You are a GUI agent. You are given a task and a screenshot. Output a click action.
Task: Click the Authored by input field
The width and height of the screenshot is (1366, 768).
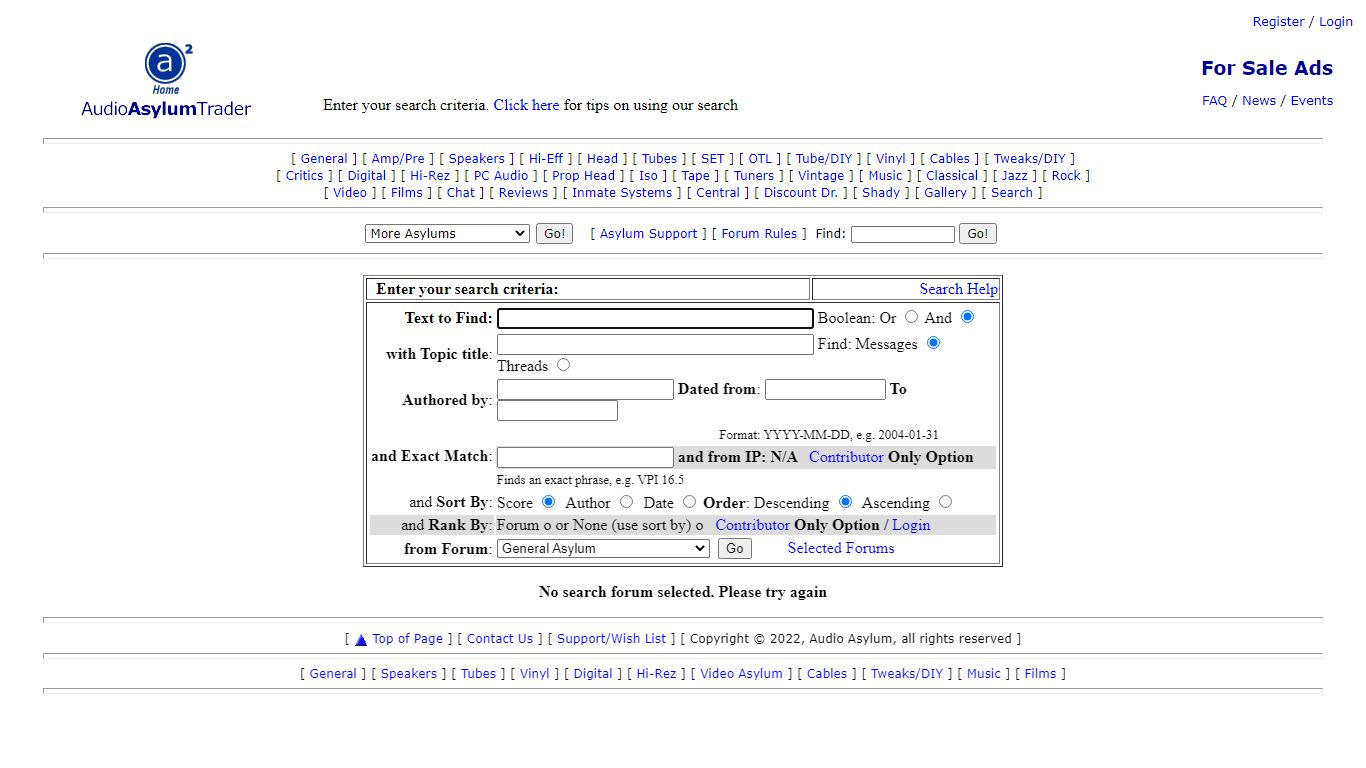tap(585, 389)
